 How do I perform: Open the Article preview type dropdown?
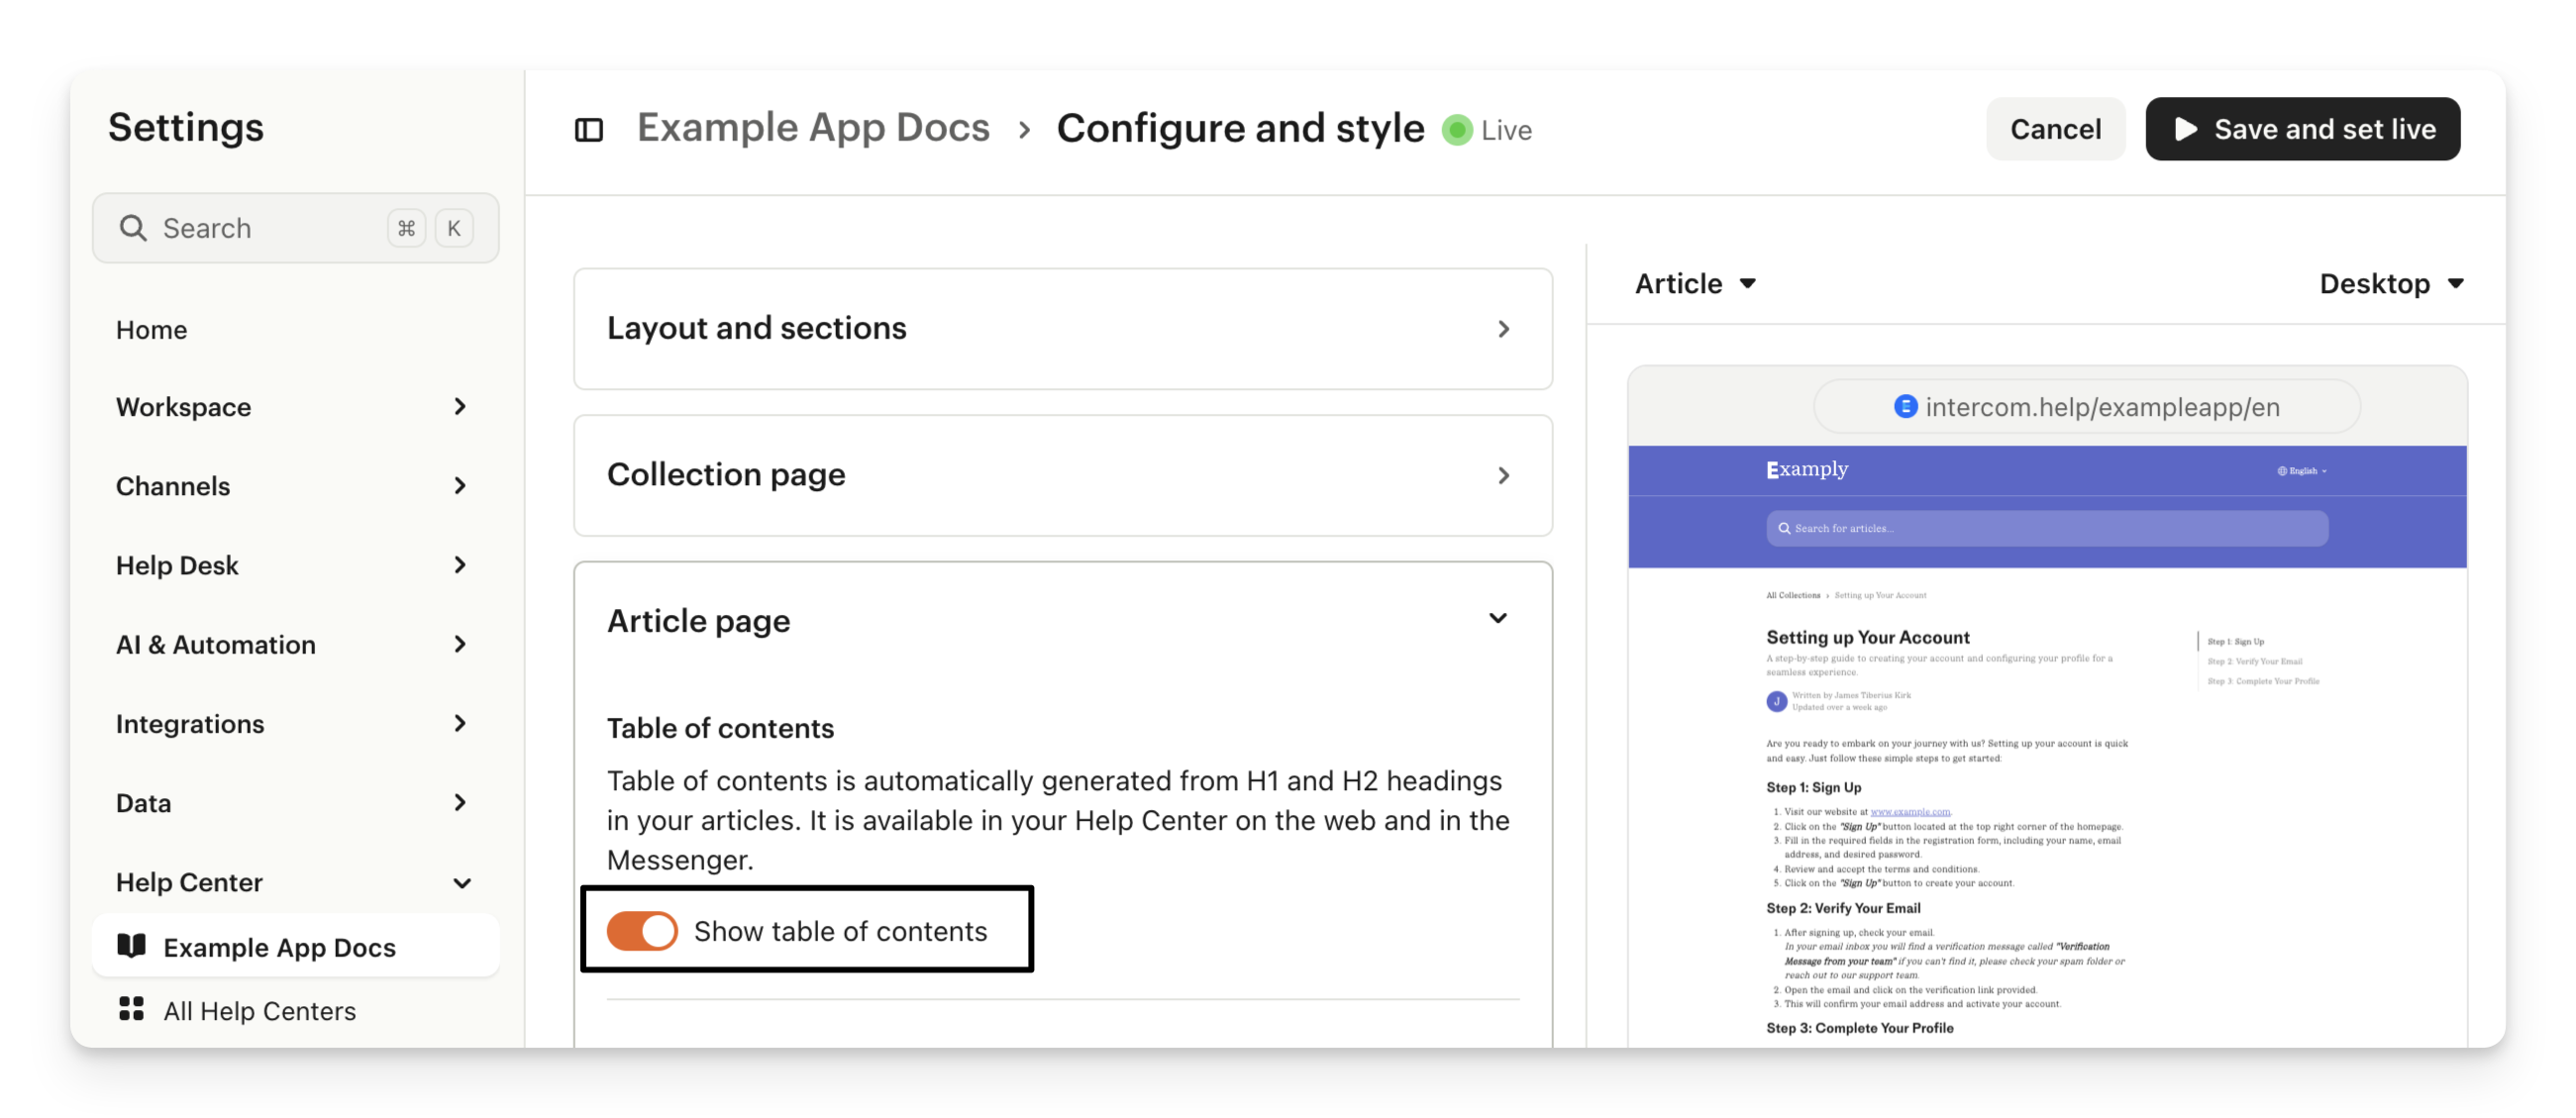(1695, 284)
